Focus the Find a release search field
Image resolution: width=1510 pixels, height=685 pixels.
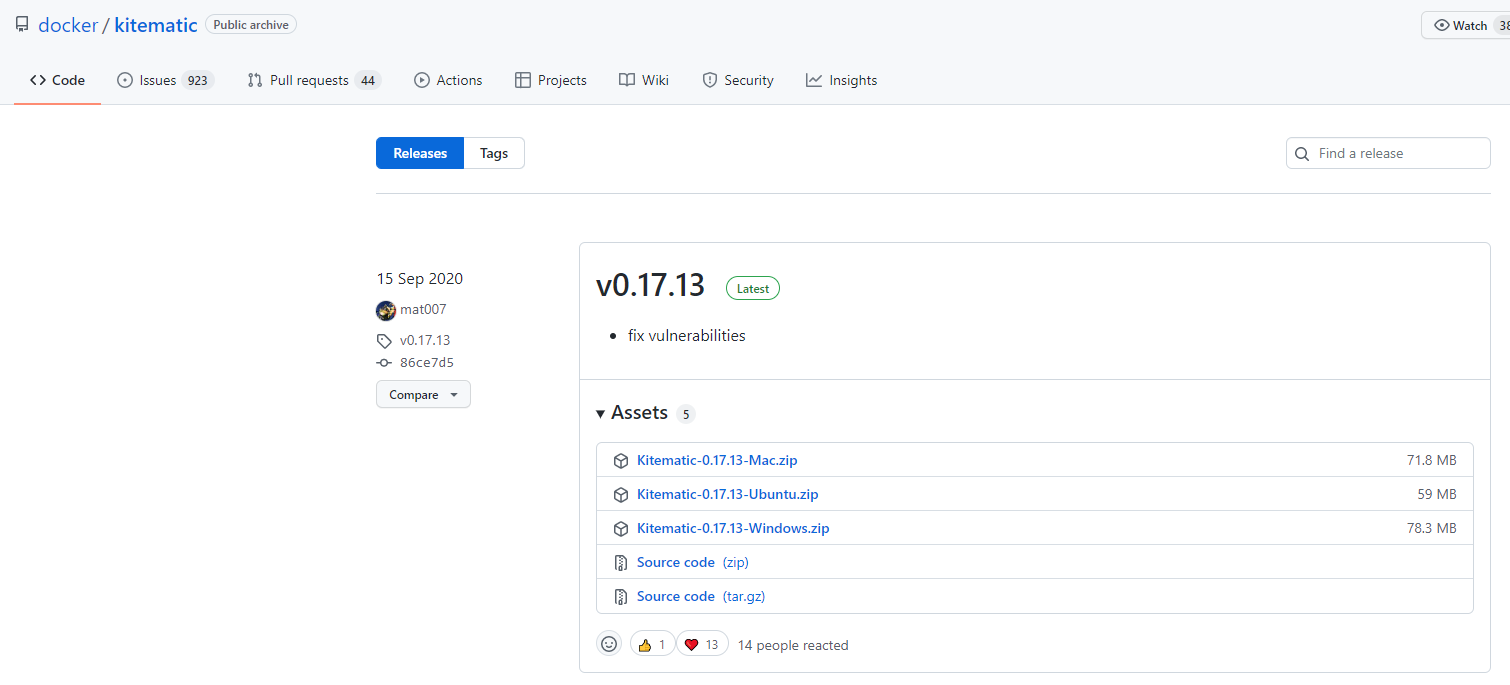click(x=1388, y=153)
